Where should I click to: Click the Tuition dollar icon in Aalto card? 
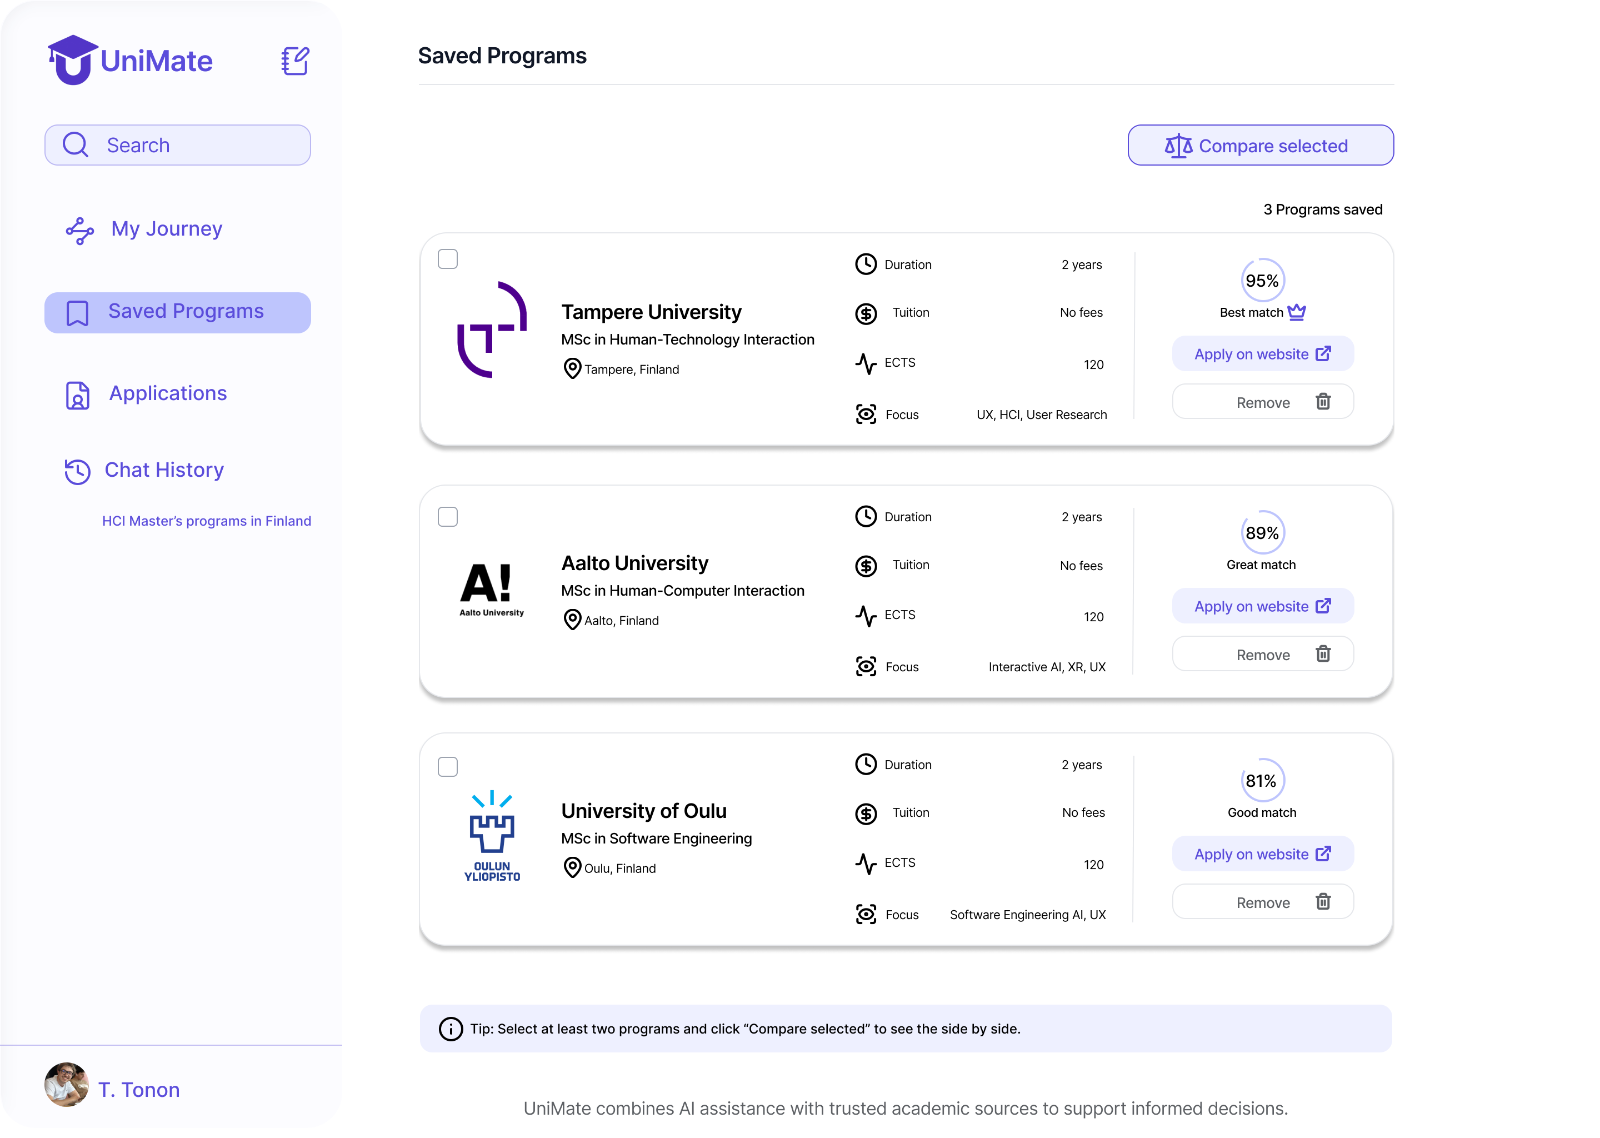tap(866, 566)
